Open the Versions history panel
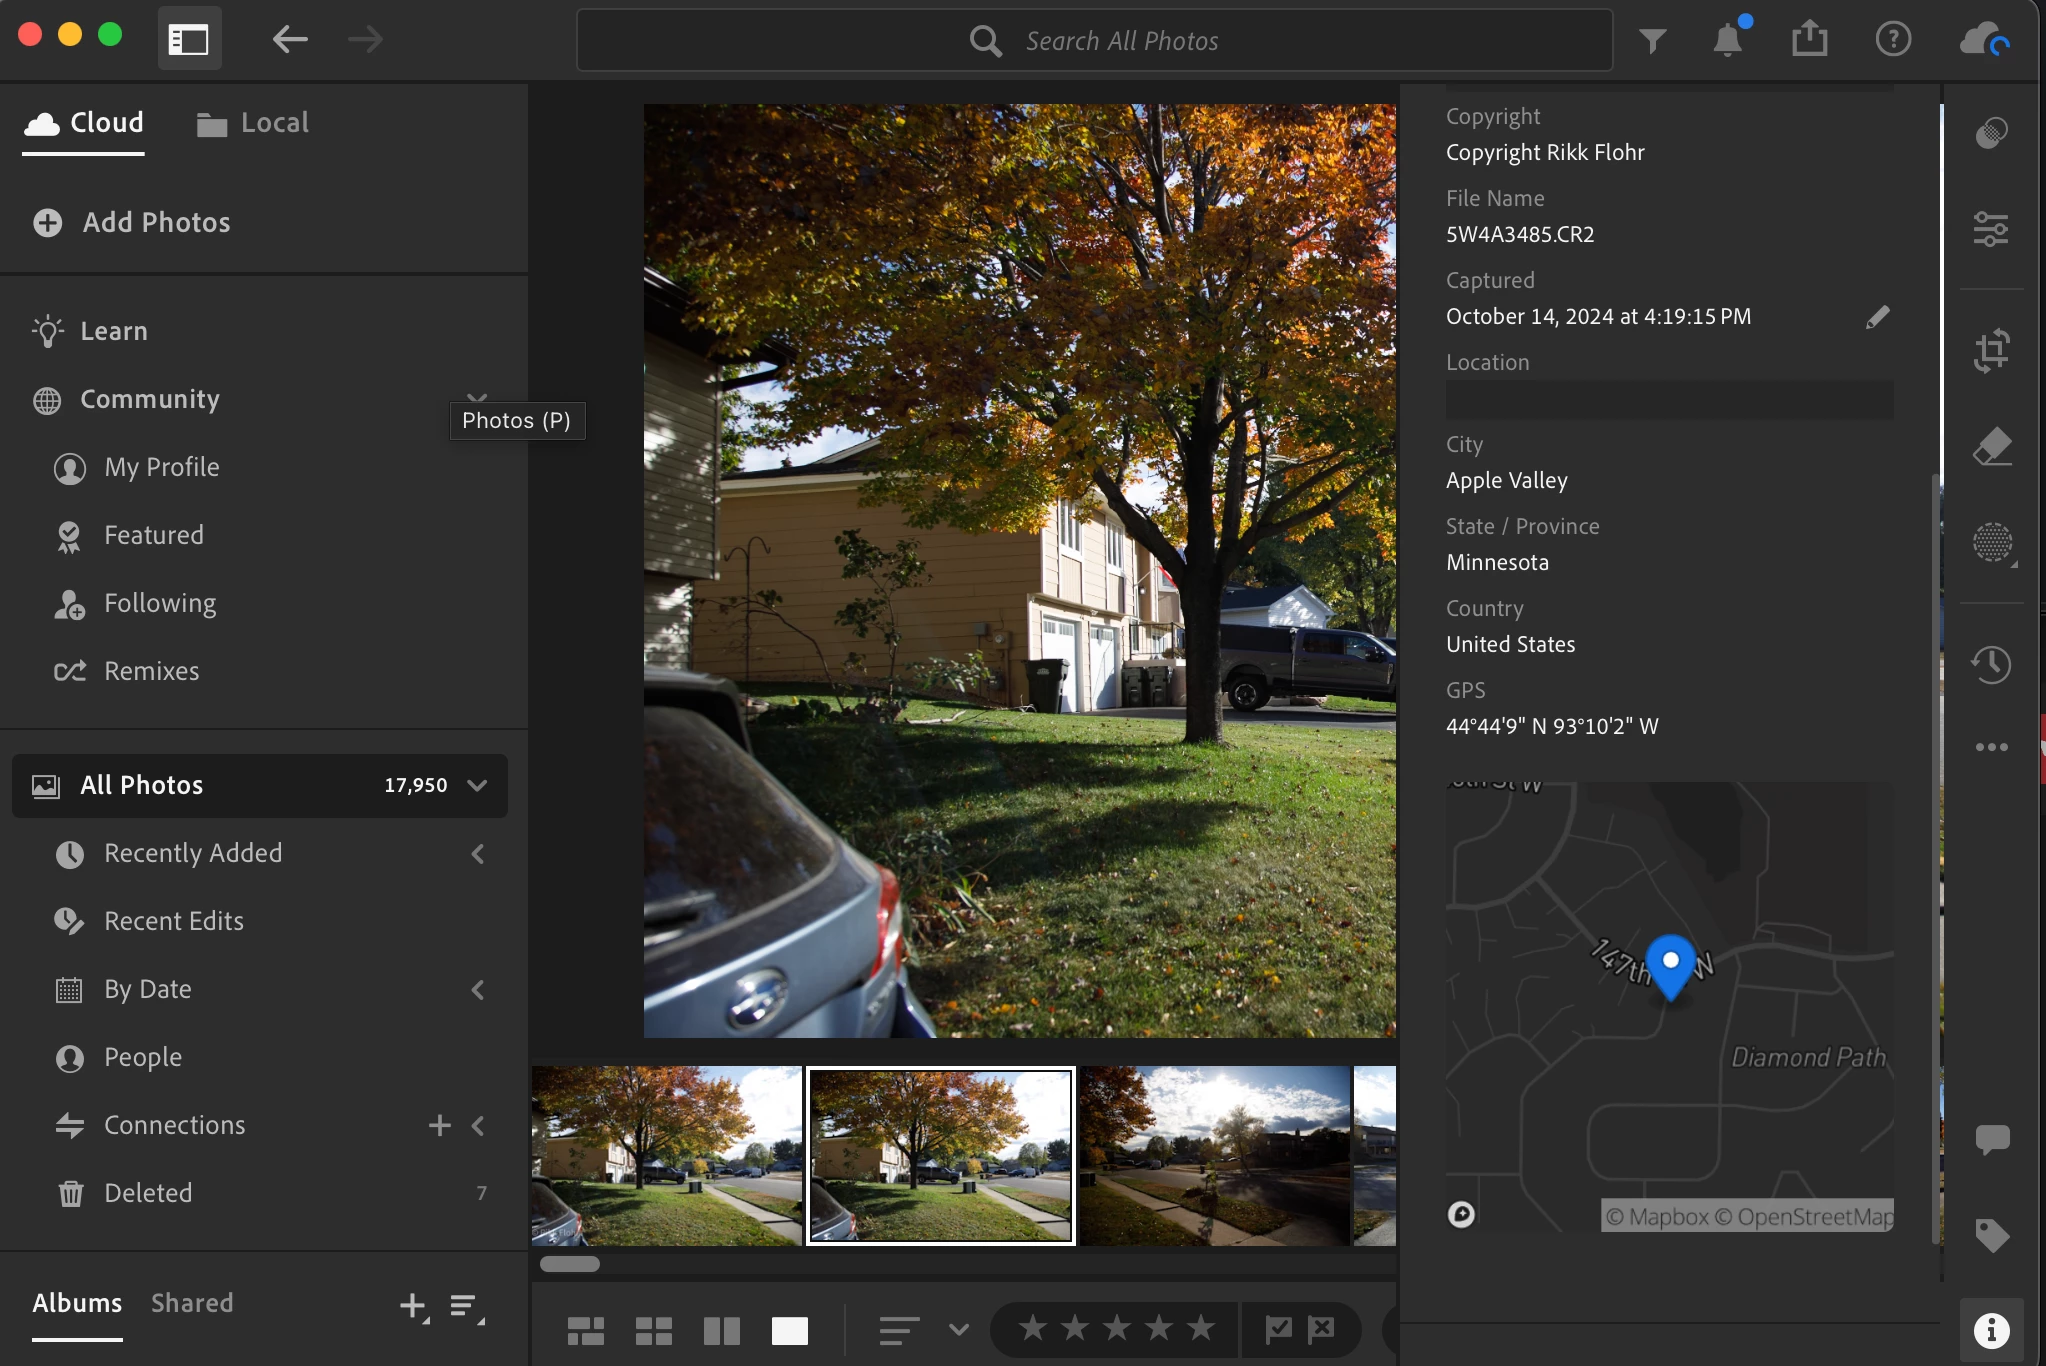Screen dimensions: 2046x1366 pos(1991,665)
